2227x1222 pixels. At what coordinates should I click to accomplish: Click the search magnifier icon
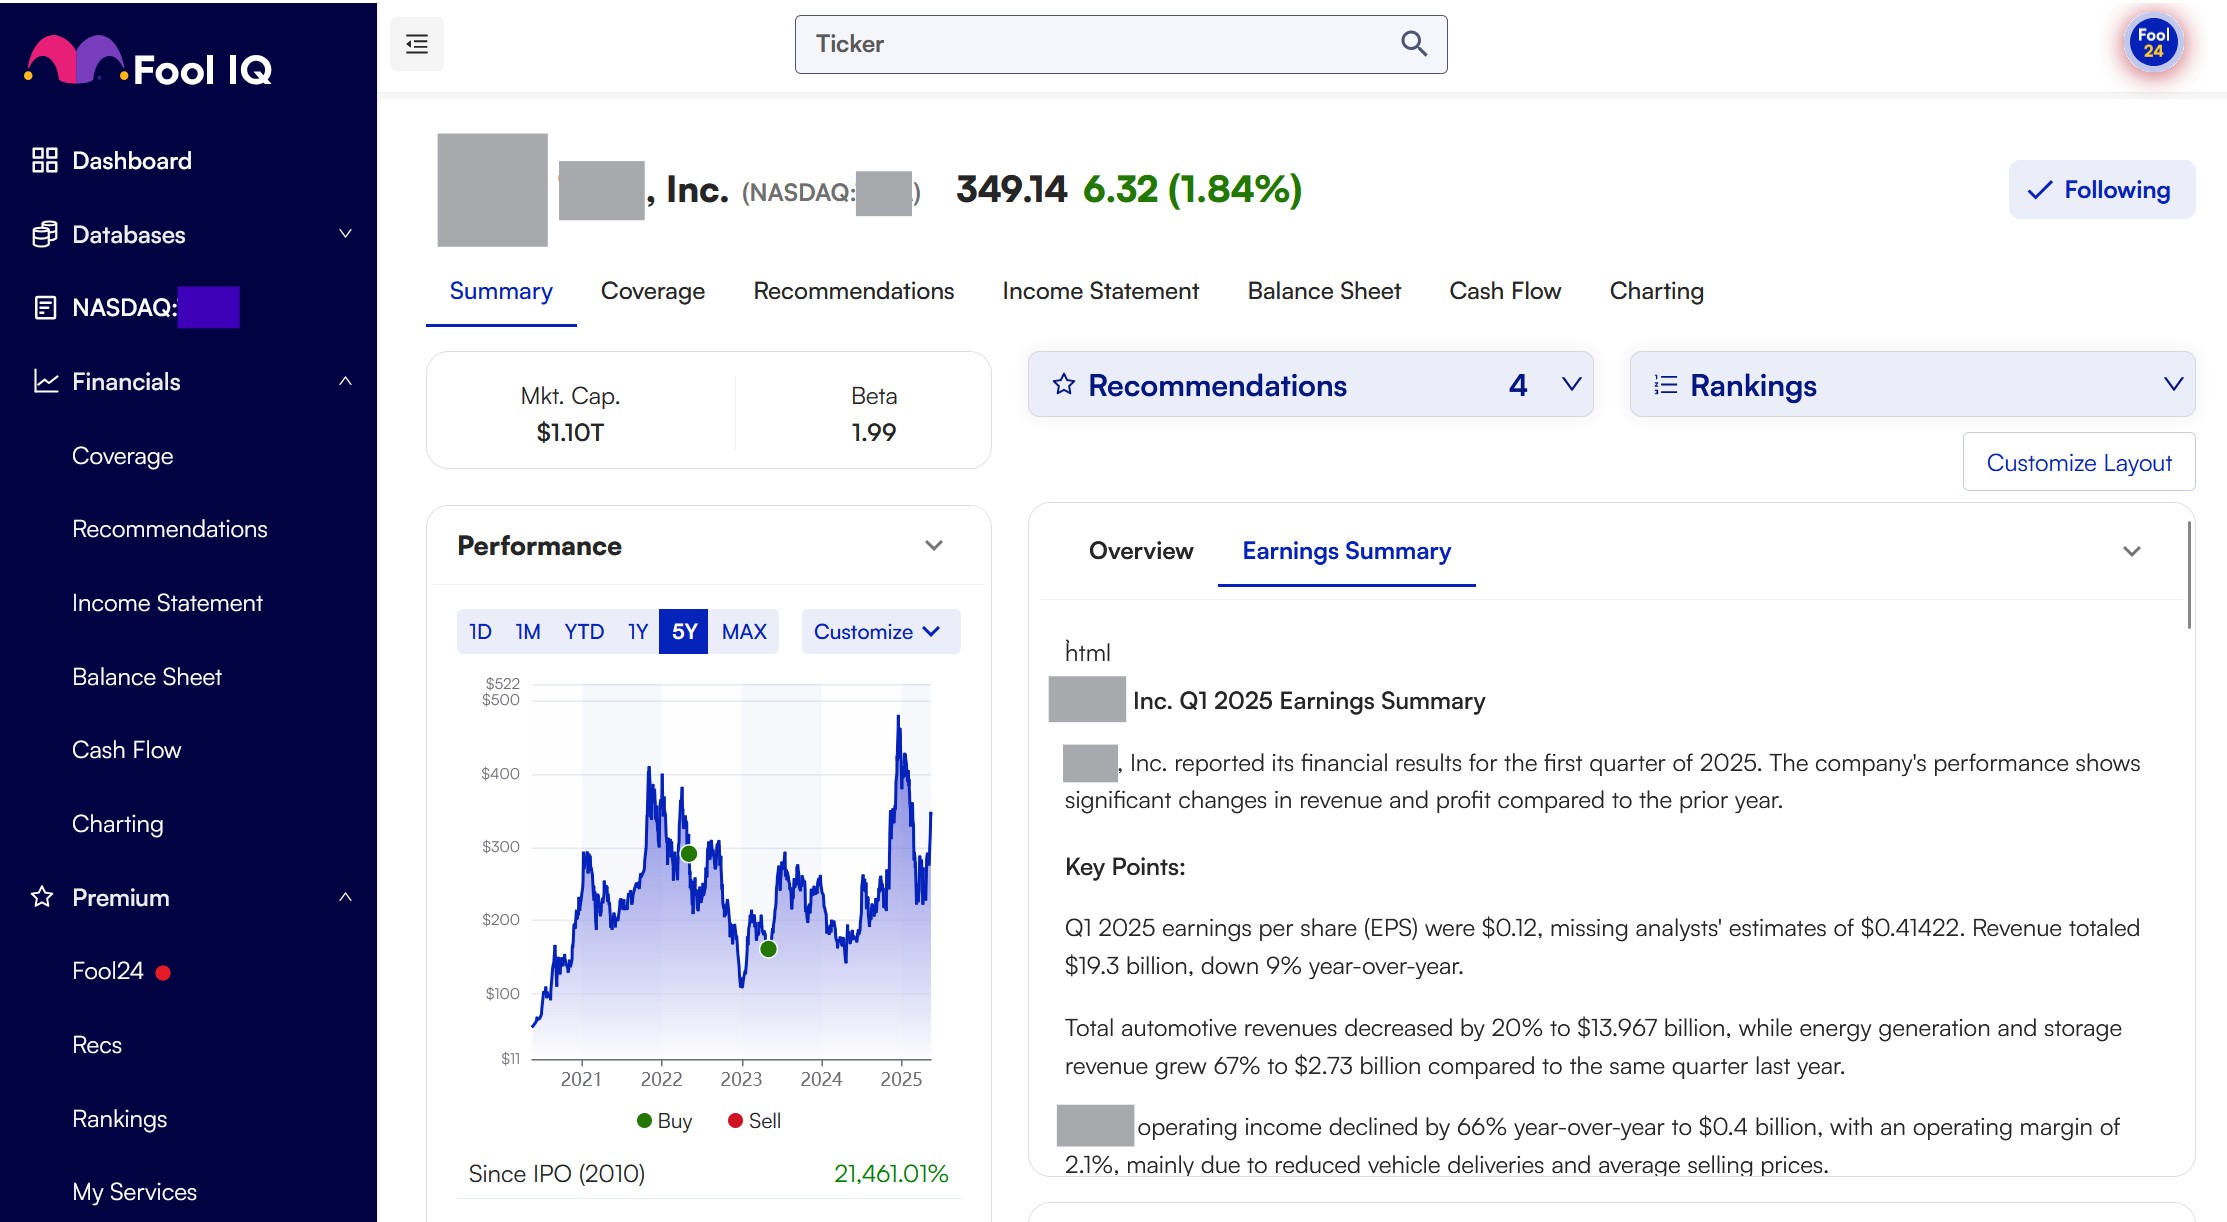click(x=1413, y=44)
